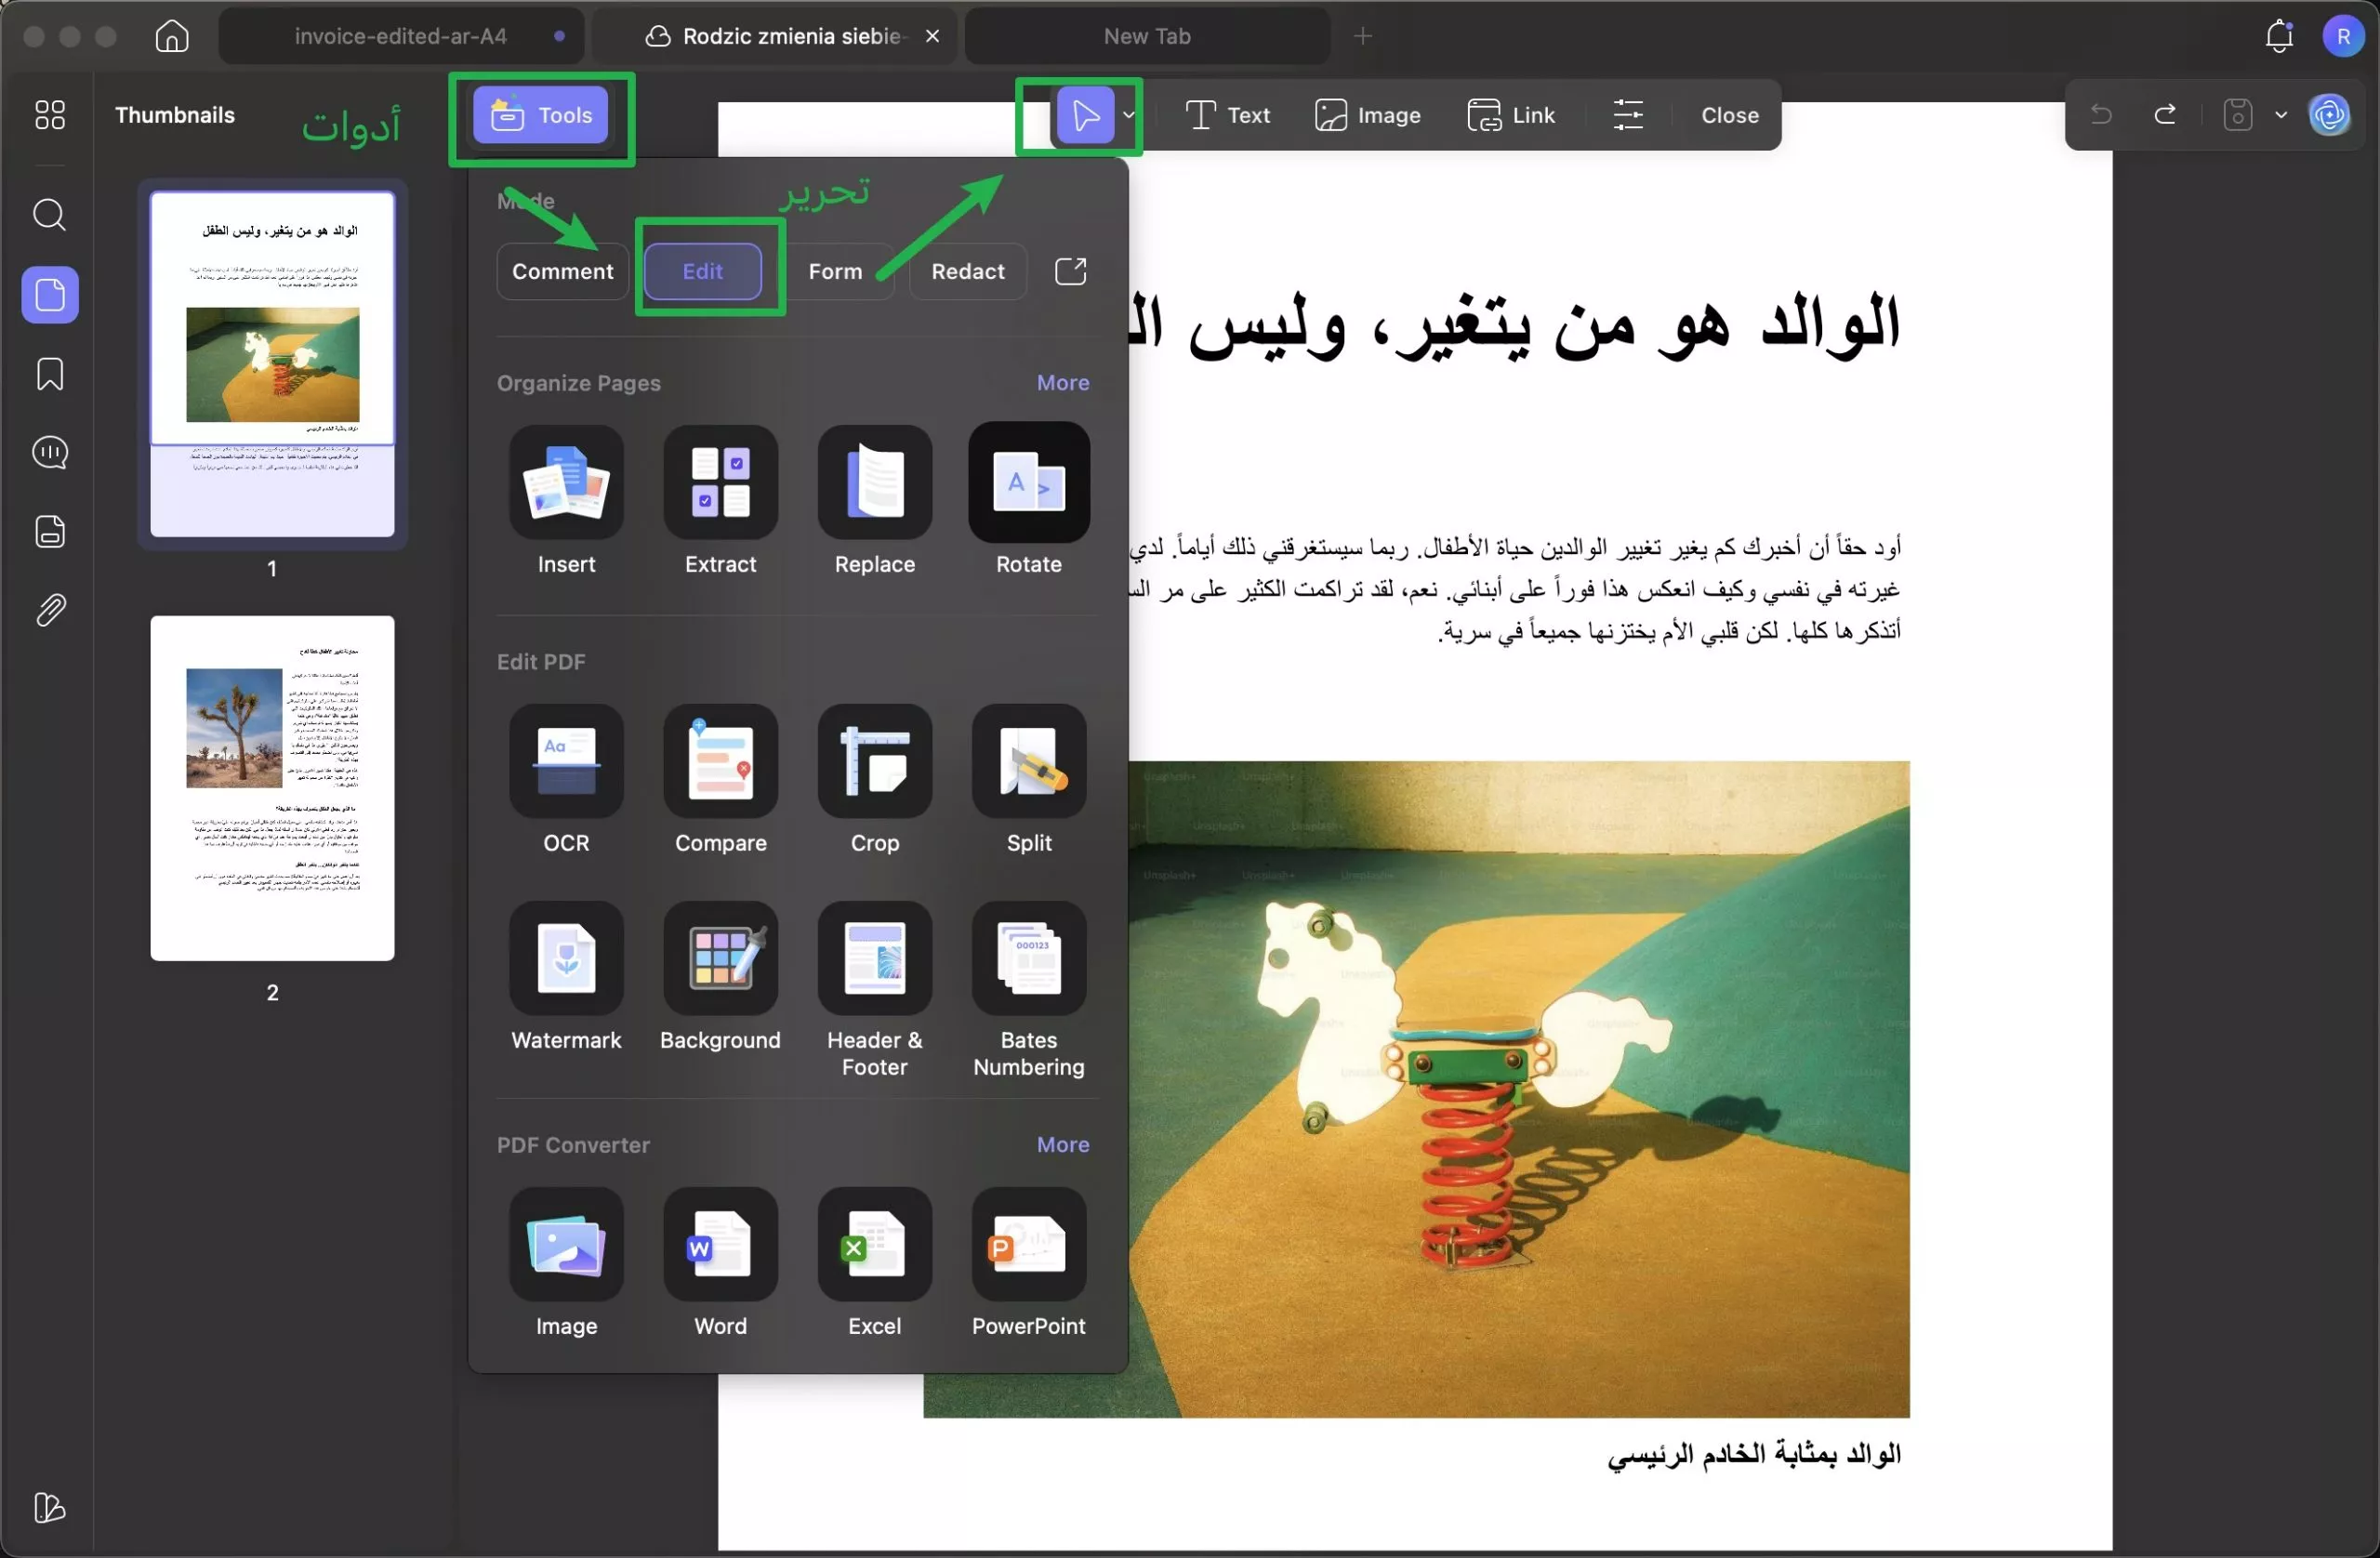Close the current document view
This screenshot has height=1558, width=2380.
pyautogui.click(x=1729, y=114)
